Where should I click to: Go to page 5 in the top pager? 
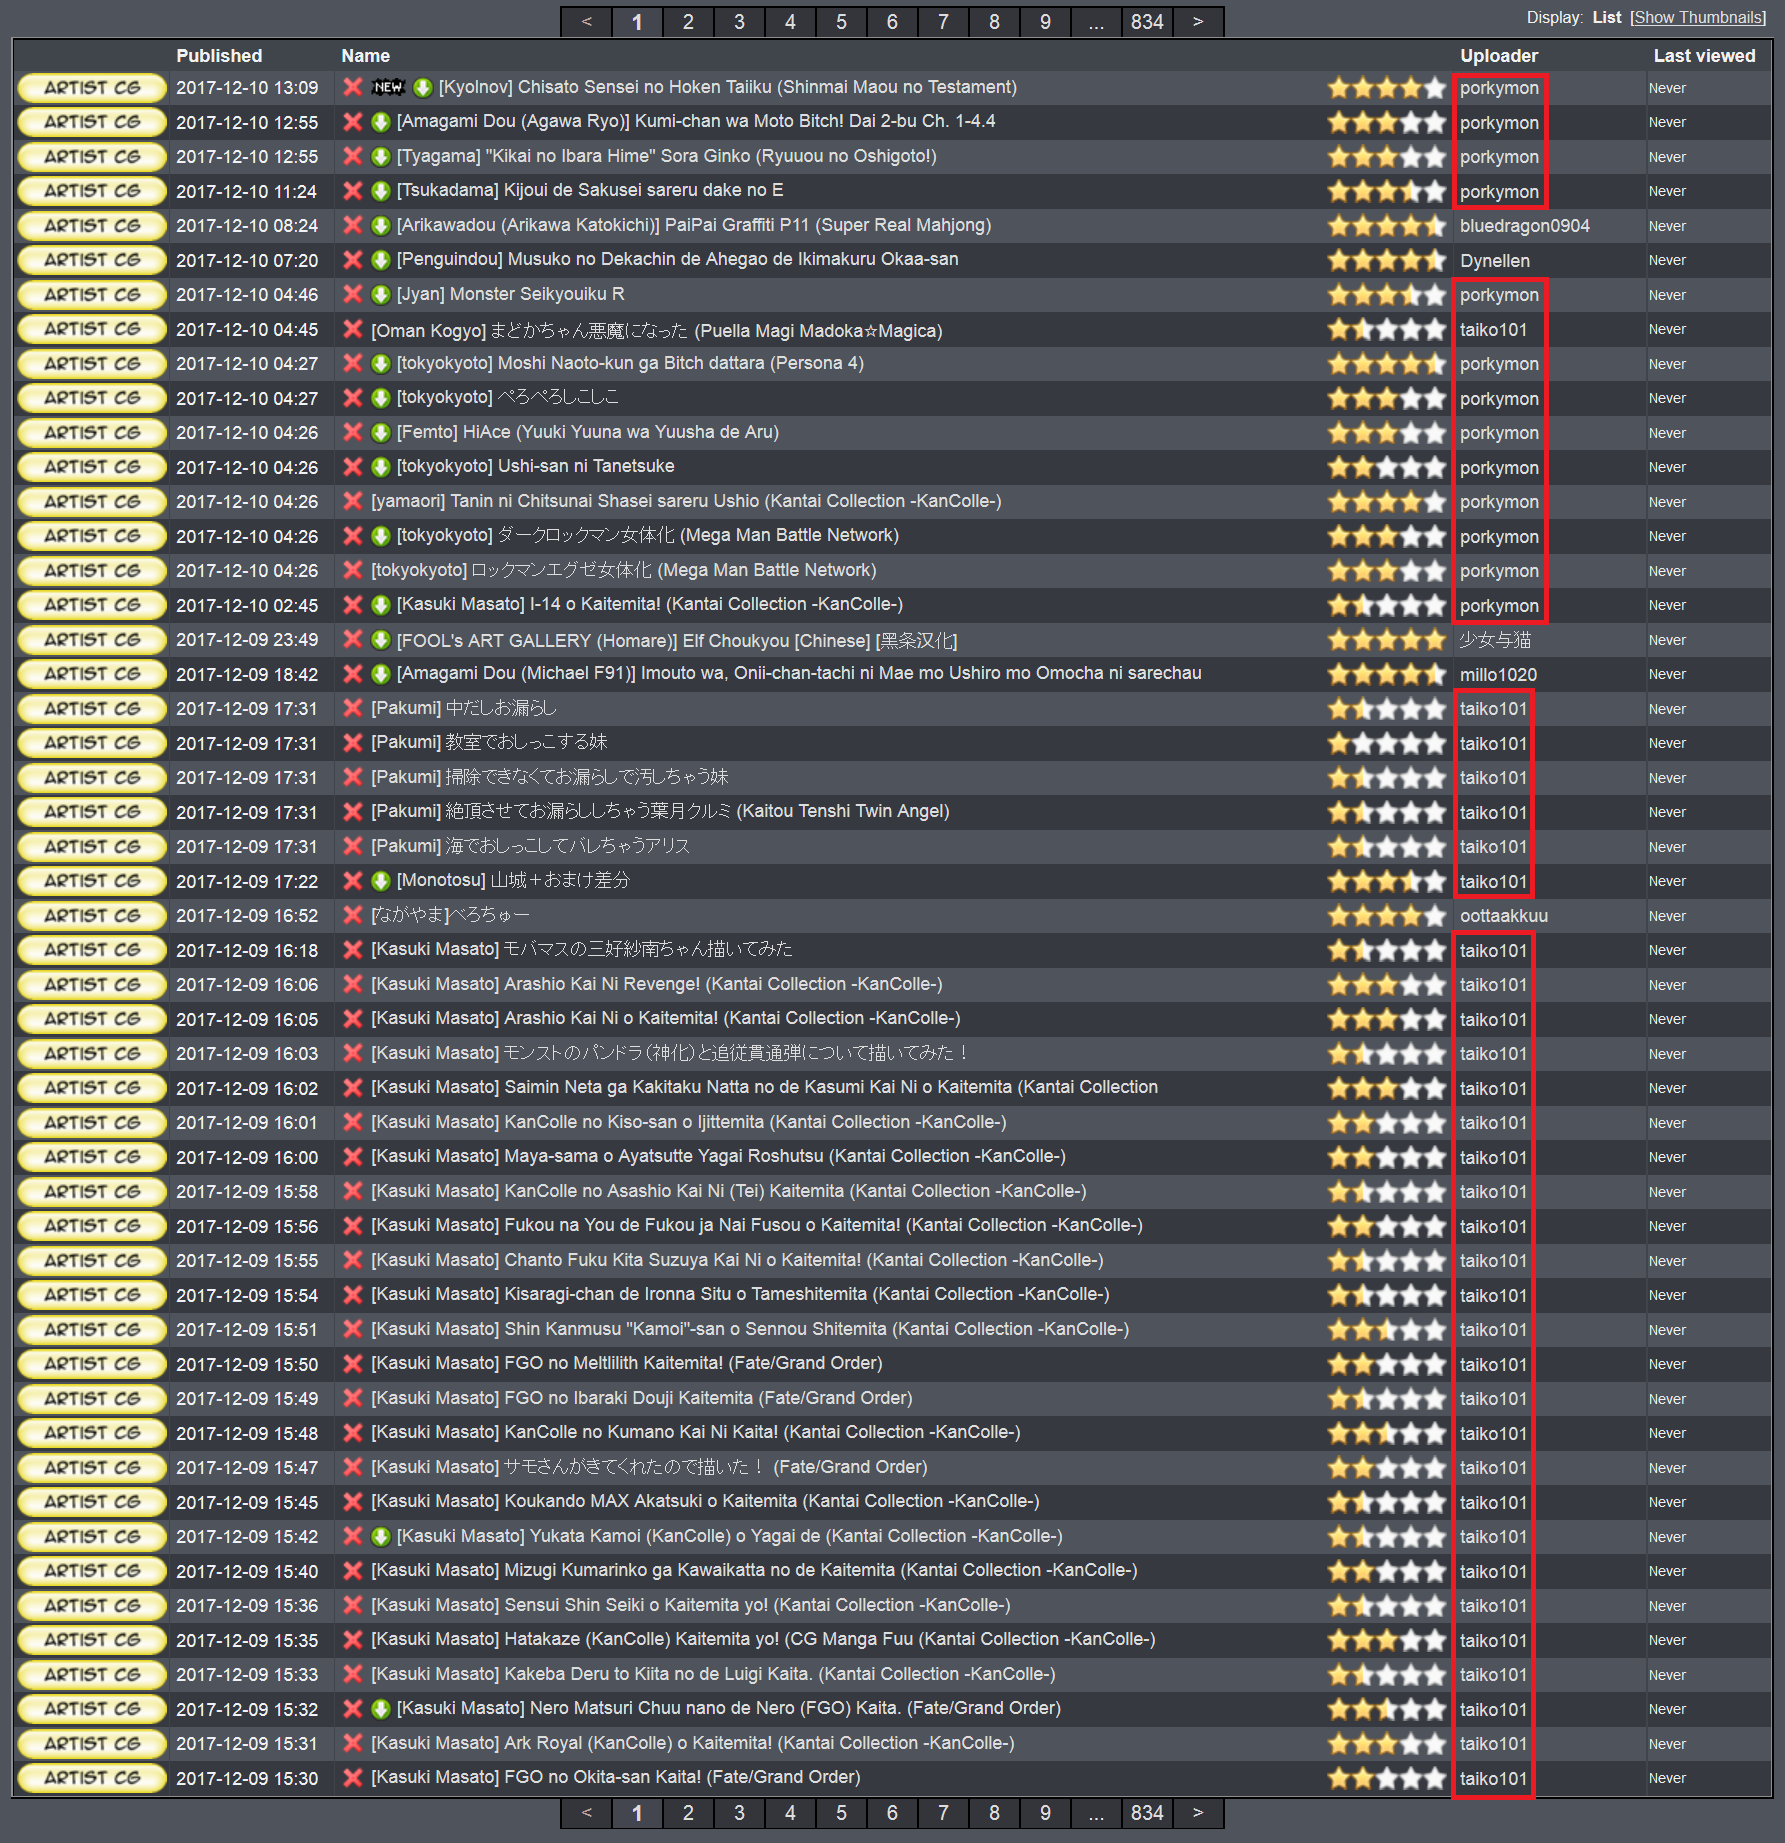841,22
